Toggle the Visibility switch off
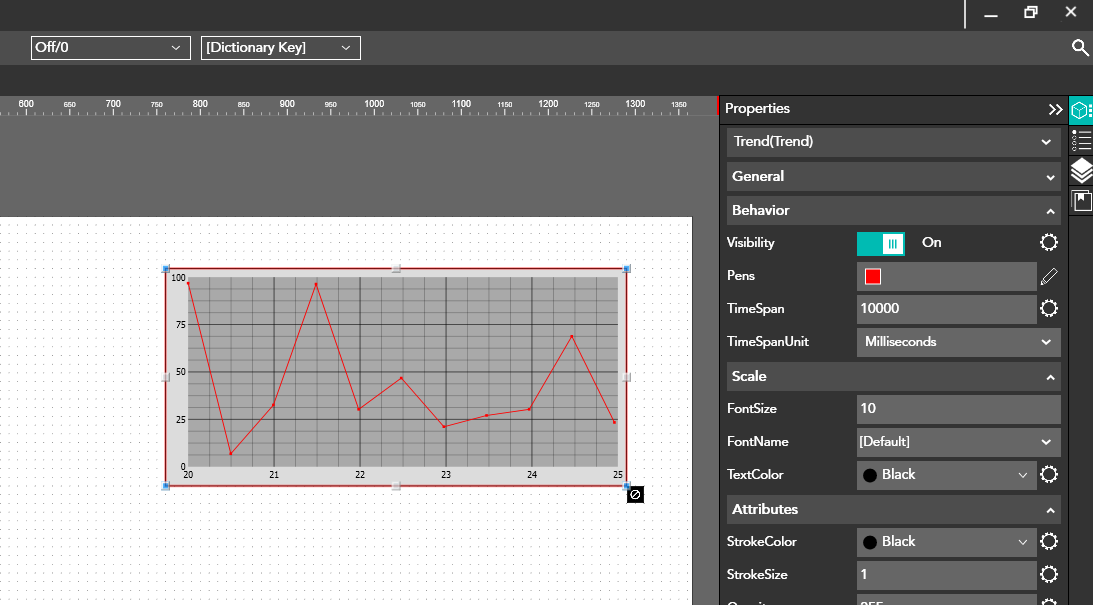 pyautogui.click(x=881, y=243)
